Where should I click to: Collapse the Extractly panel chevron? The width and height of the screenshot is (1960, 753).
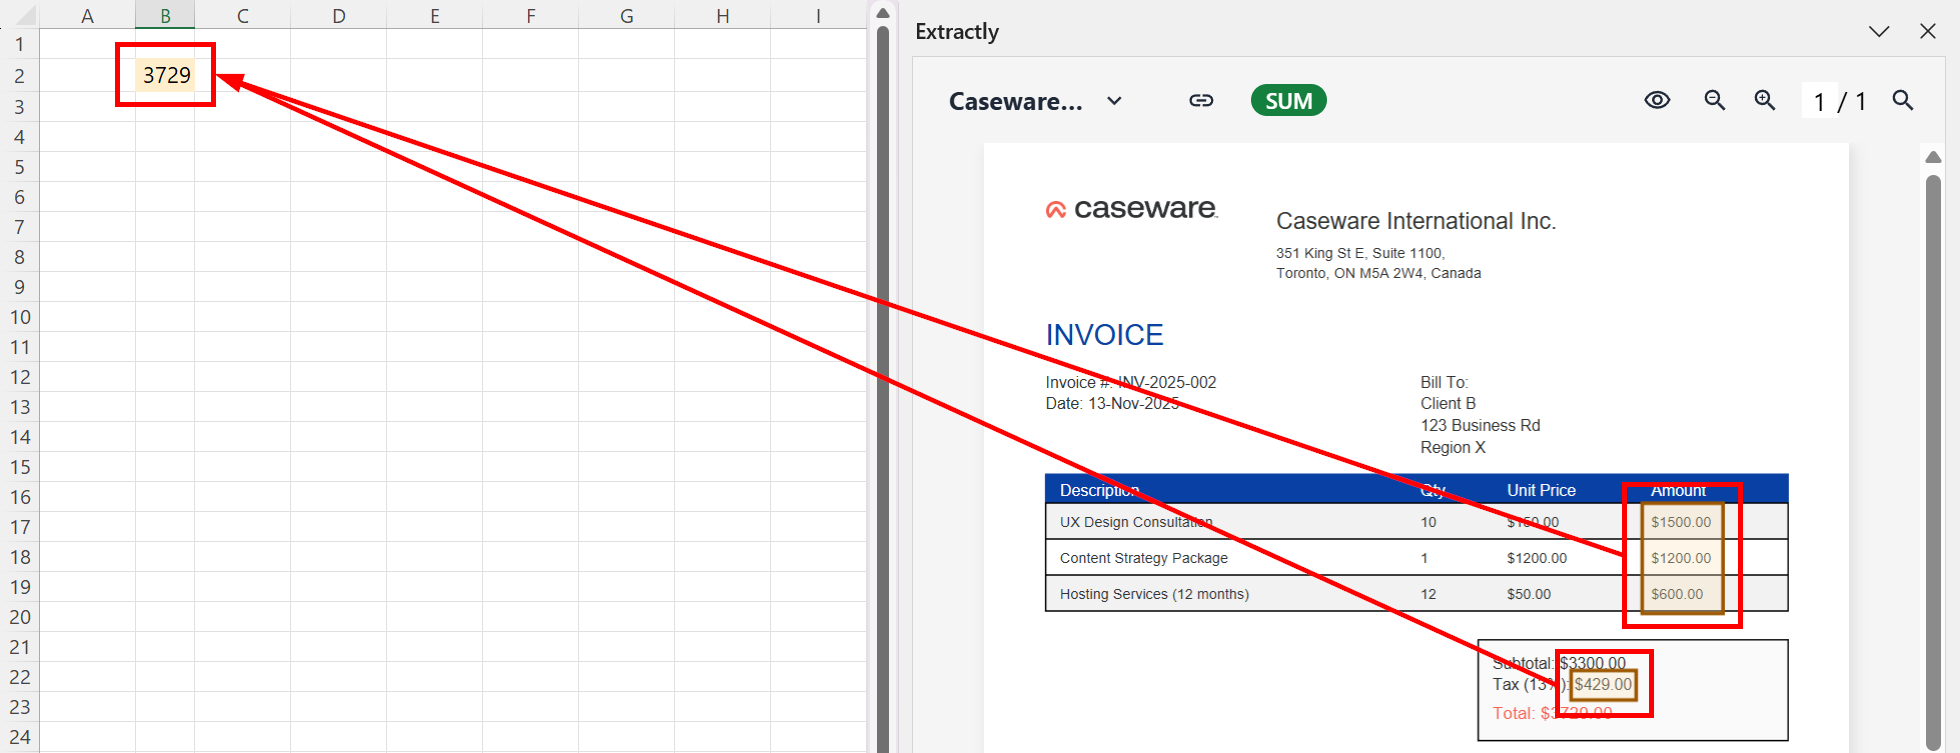coord(1879,32)
